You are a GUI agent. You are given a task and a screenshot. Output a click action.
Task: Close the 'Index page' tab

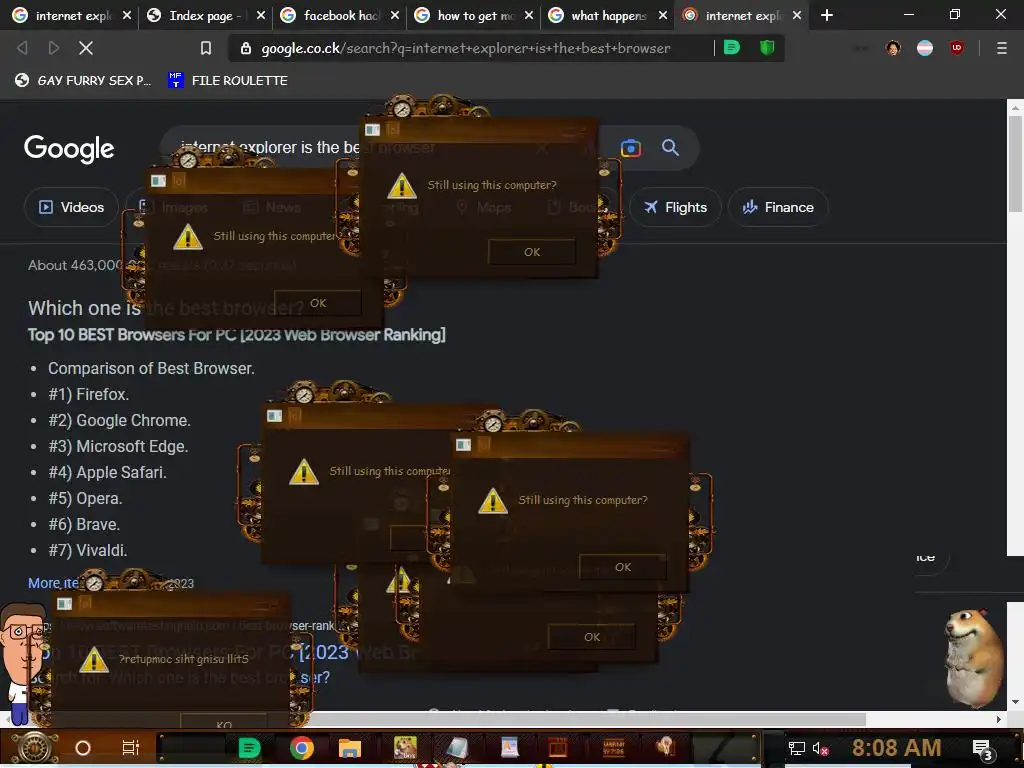click(261, 15)
